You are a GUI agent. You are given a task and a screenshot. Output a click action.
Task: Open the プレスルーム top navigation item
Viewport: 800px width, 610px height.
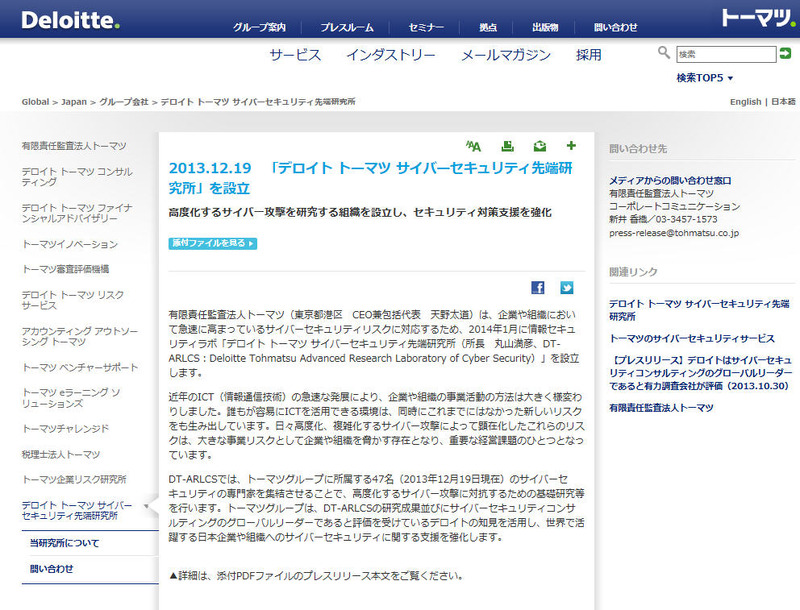point(348,27)
